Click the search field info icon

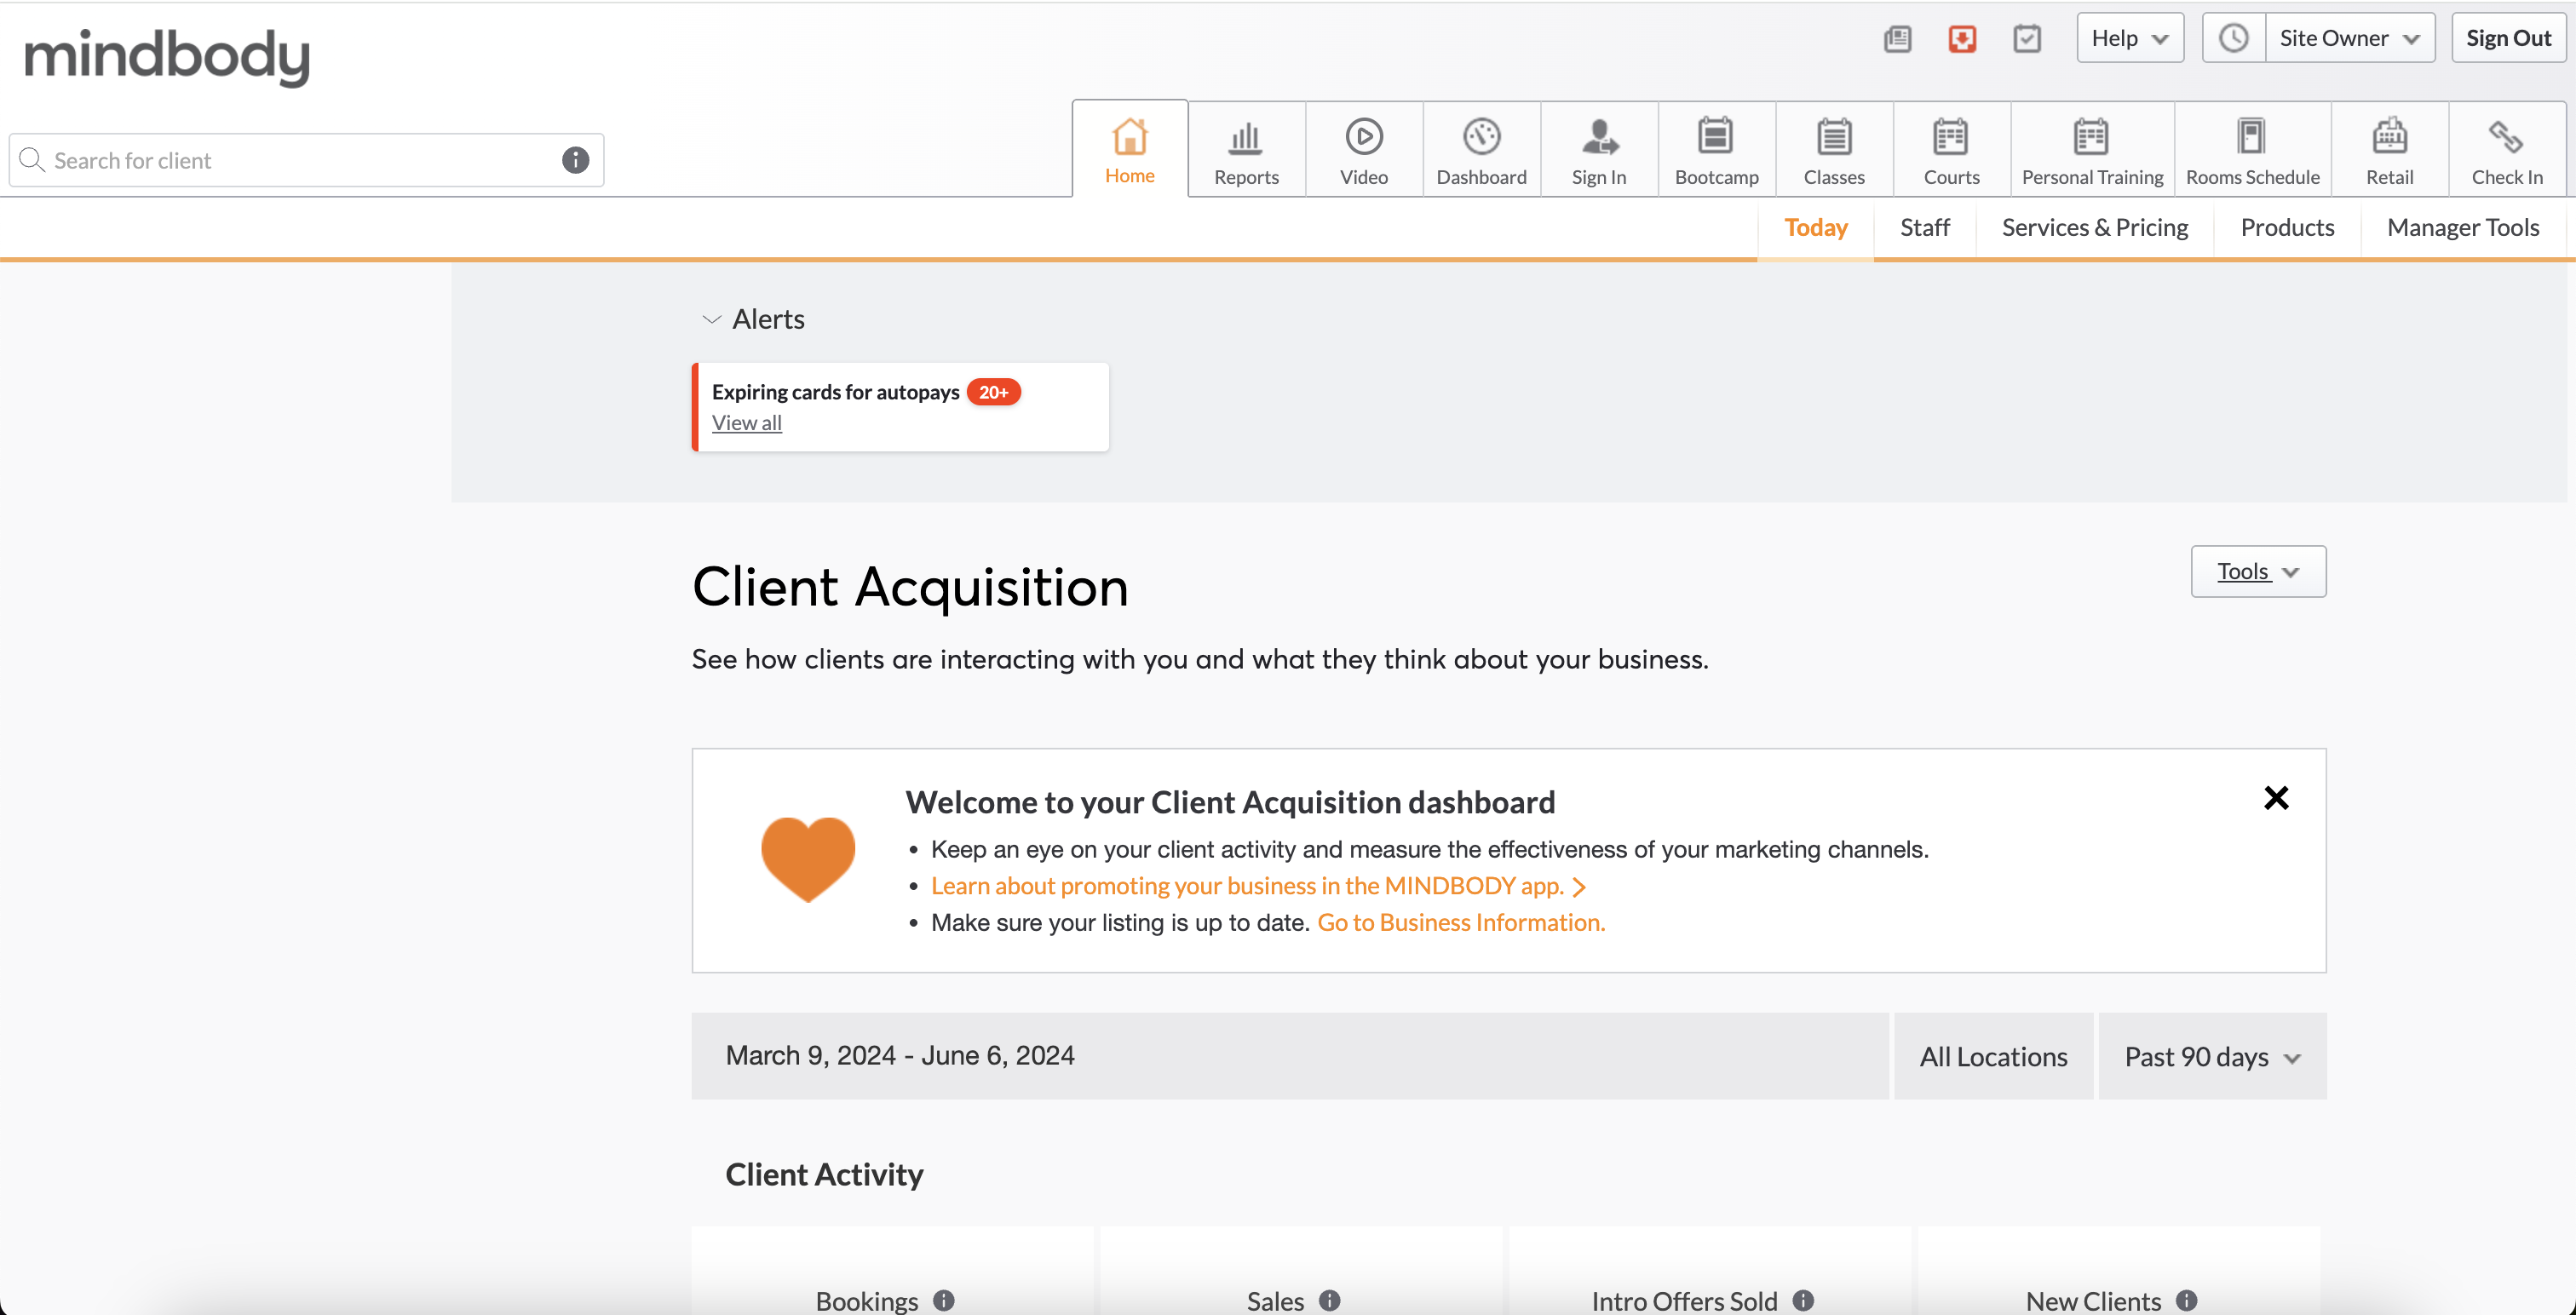[x=575, y=160]
